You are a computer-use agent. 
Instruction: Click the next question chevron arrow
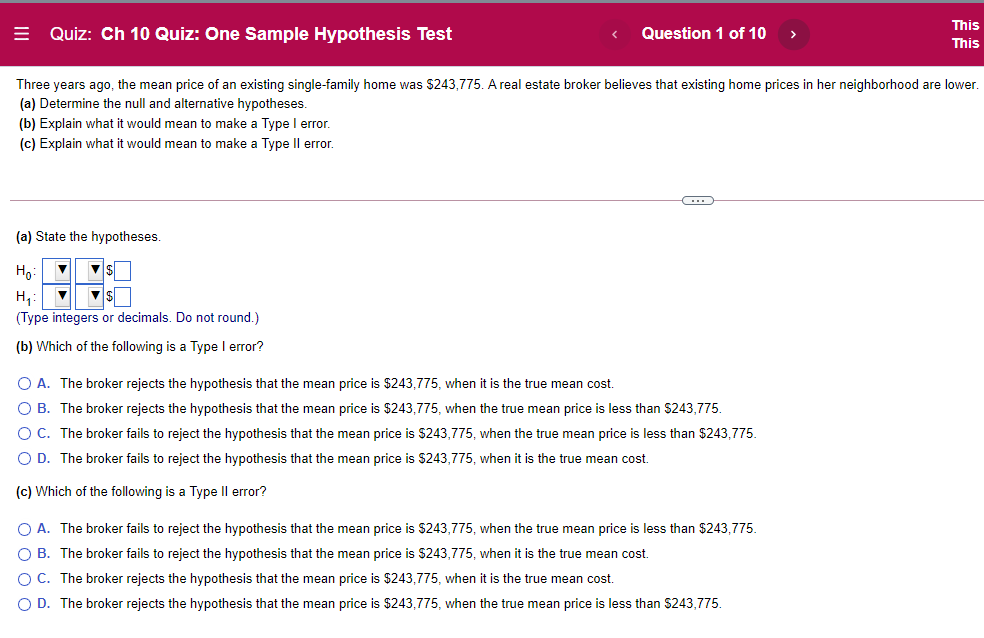pos(792,33)
